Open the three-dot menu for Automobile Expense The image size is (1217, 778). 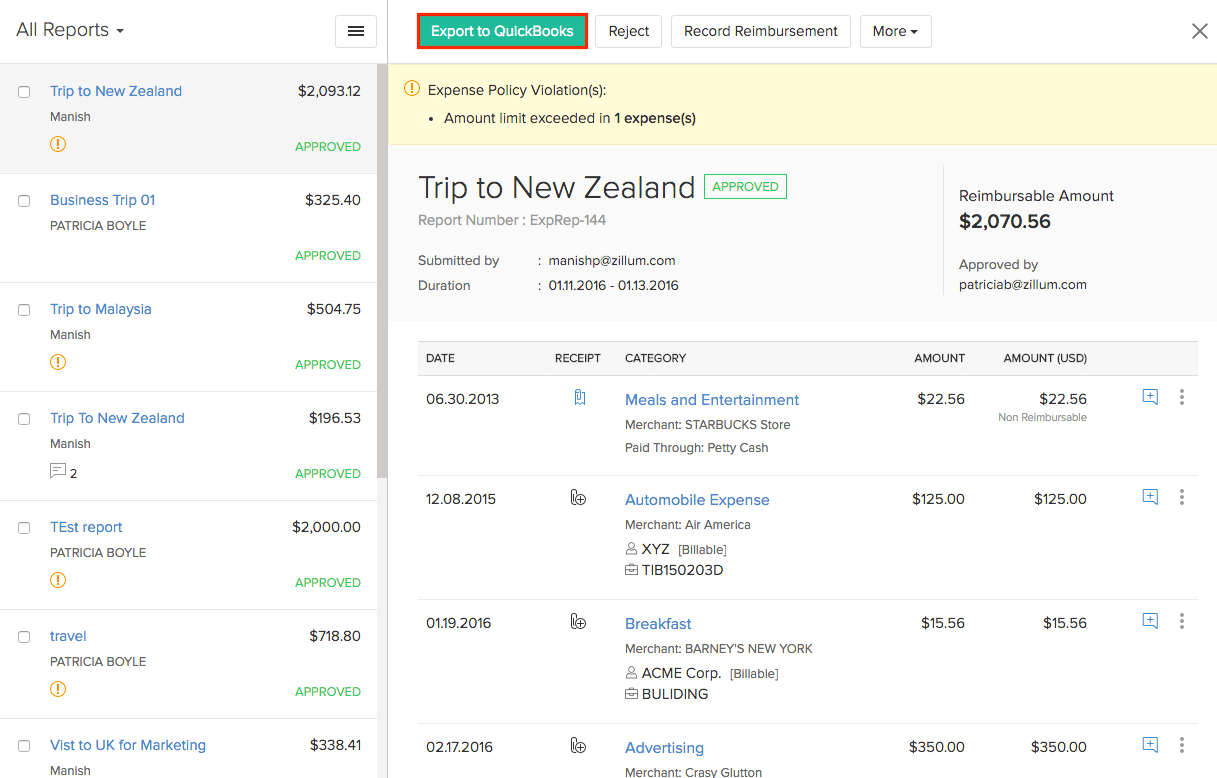tap(1182, 497)
